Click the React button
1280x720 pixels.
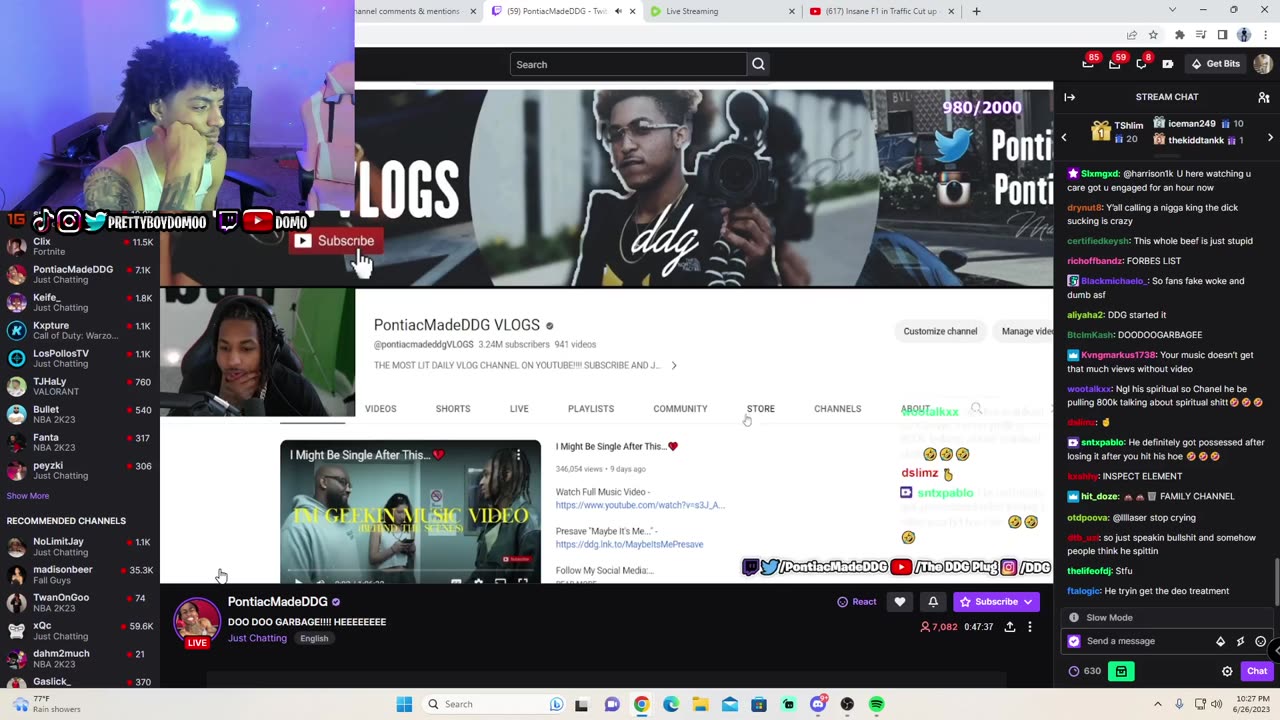point(857,601)
